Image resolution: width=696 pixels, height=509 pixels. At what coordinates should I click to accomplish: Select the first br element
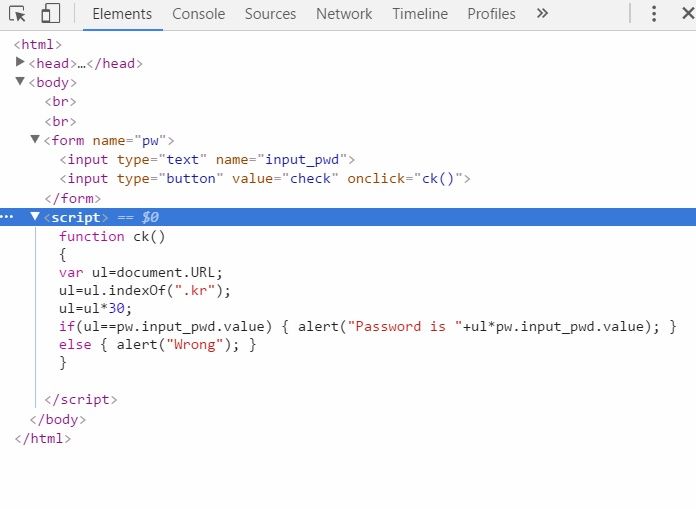click(x=60, y=102)
